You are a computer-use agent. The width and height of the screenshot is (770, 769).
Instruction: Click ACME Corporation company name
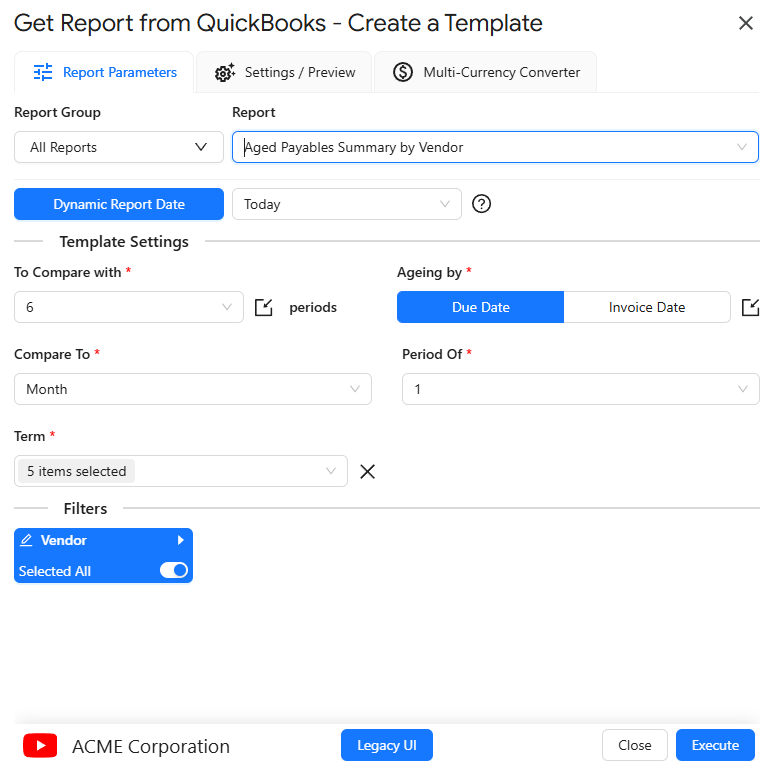[x=151, y=746]
